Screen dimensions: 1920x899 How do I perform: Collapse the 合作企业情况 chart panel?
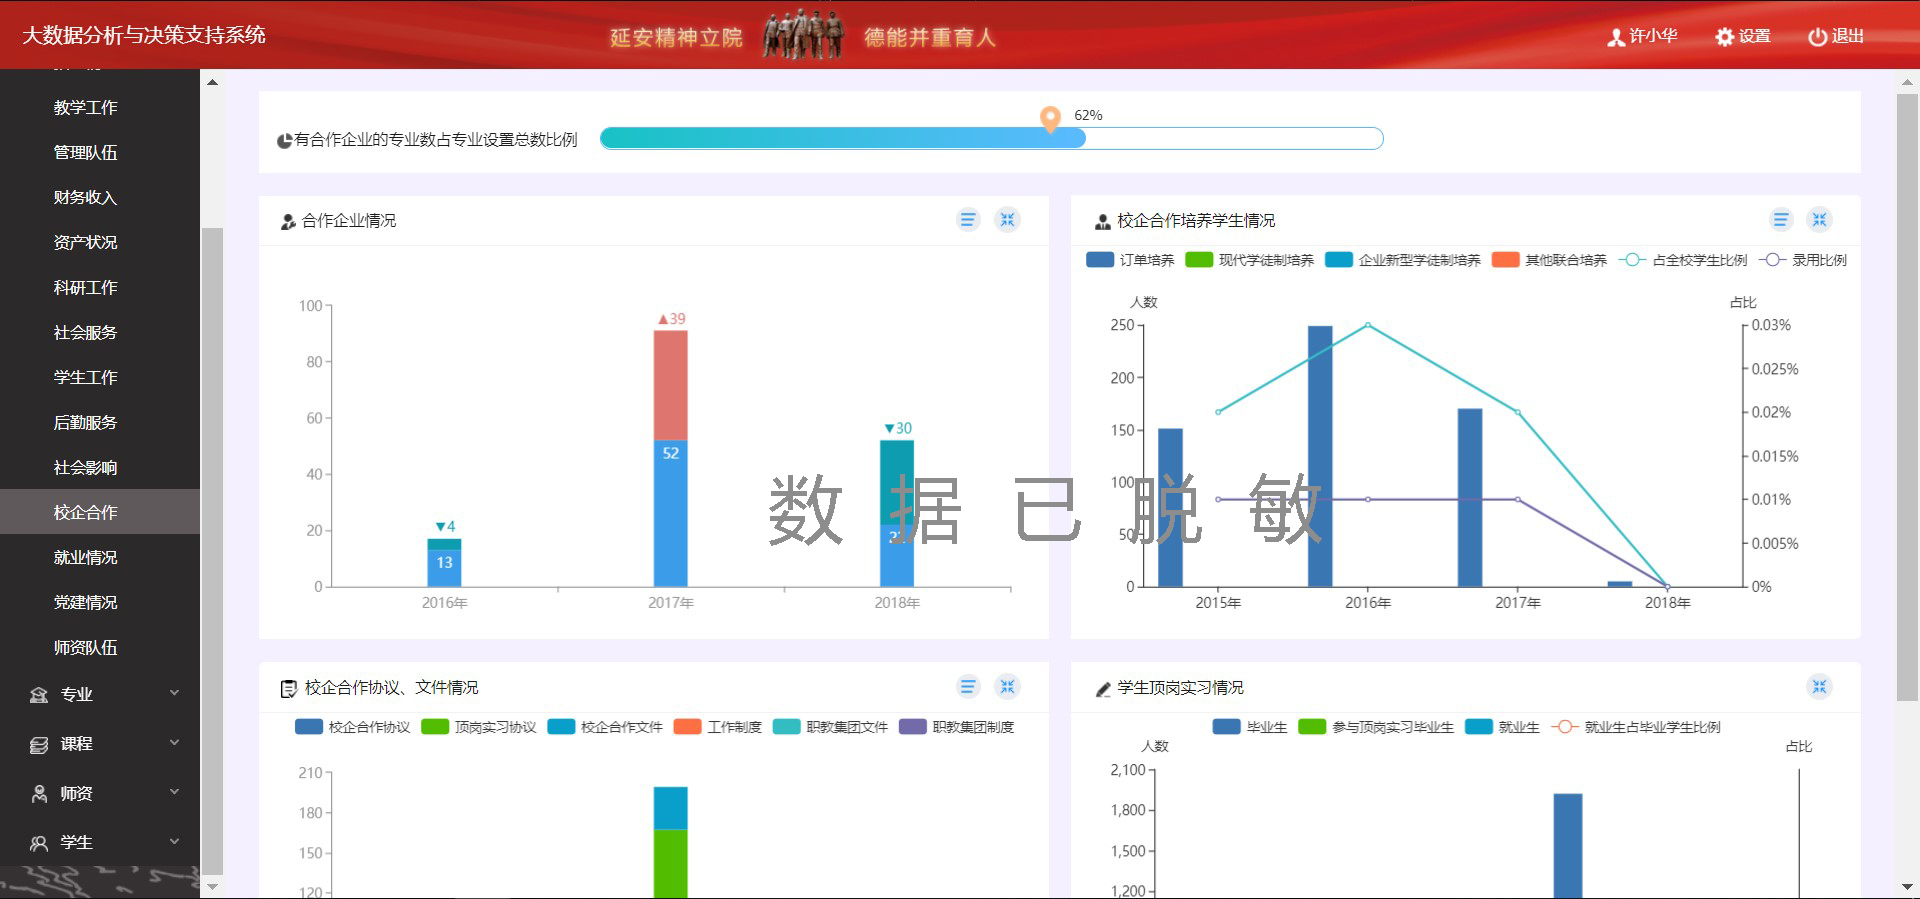(x=1007, y=220)
